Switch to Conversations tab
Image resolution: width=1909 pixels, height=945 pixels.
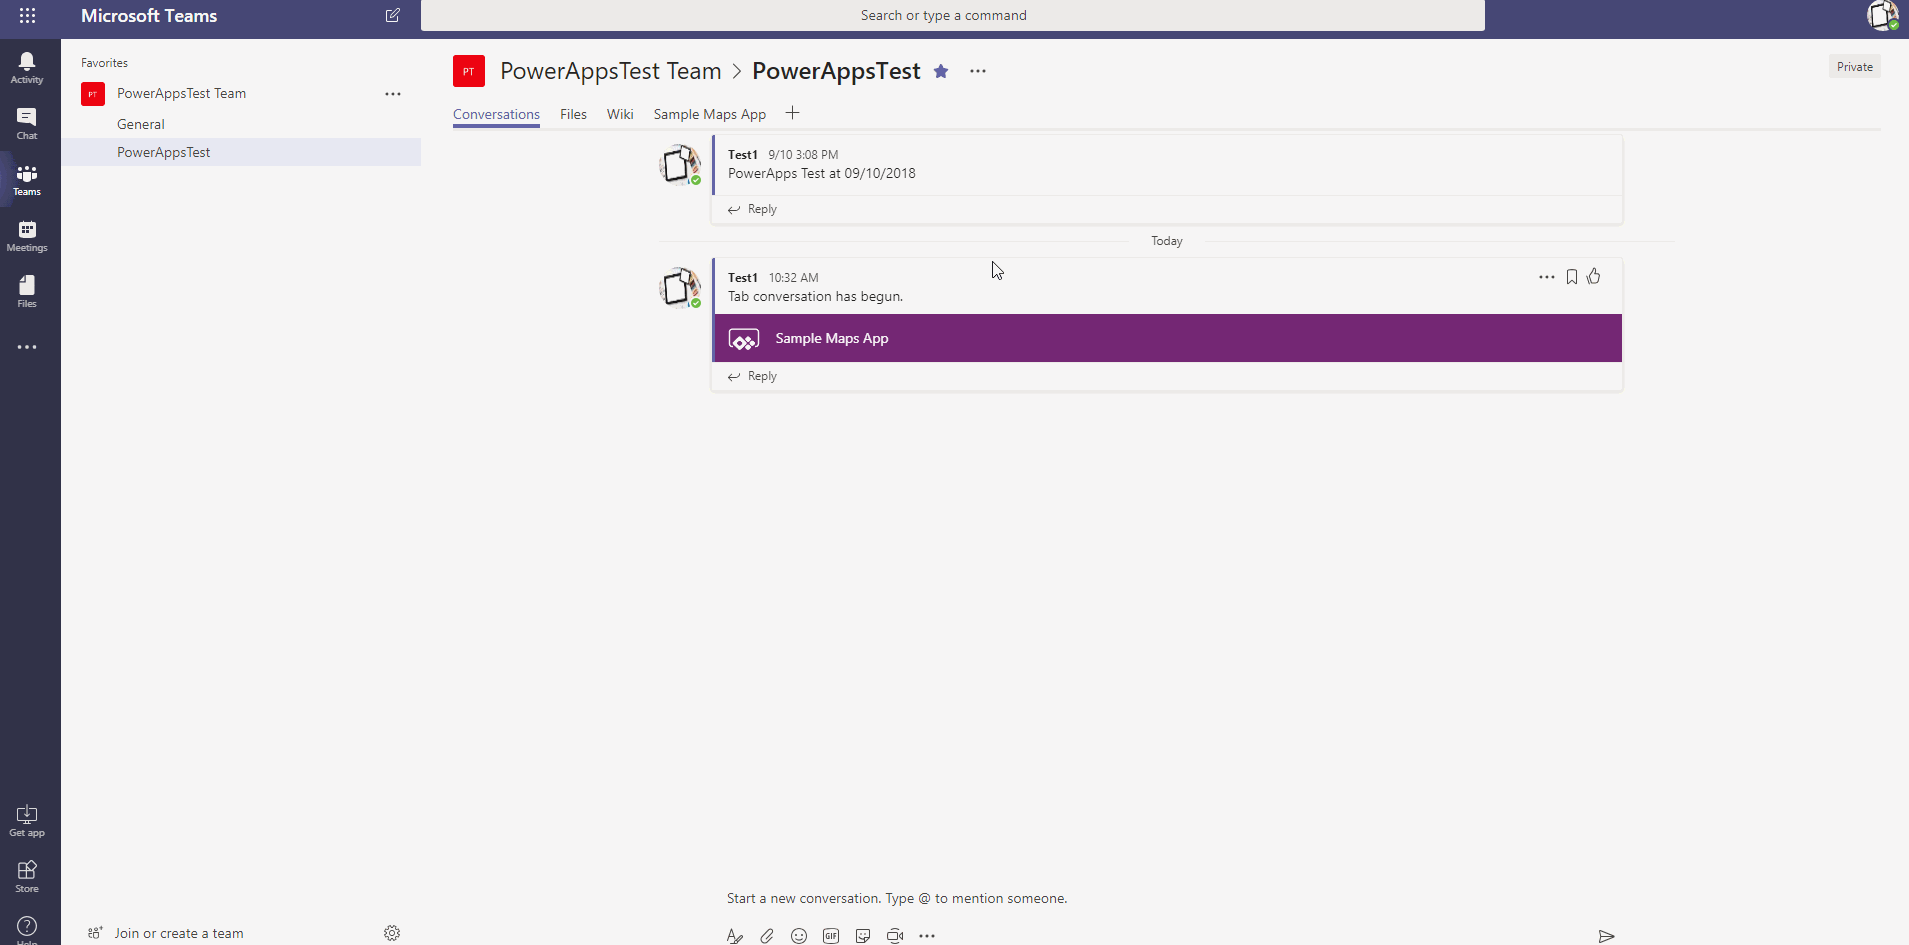point(496,114)
